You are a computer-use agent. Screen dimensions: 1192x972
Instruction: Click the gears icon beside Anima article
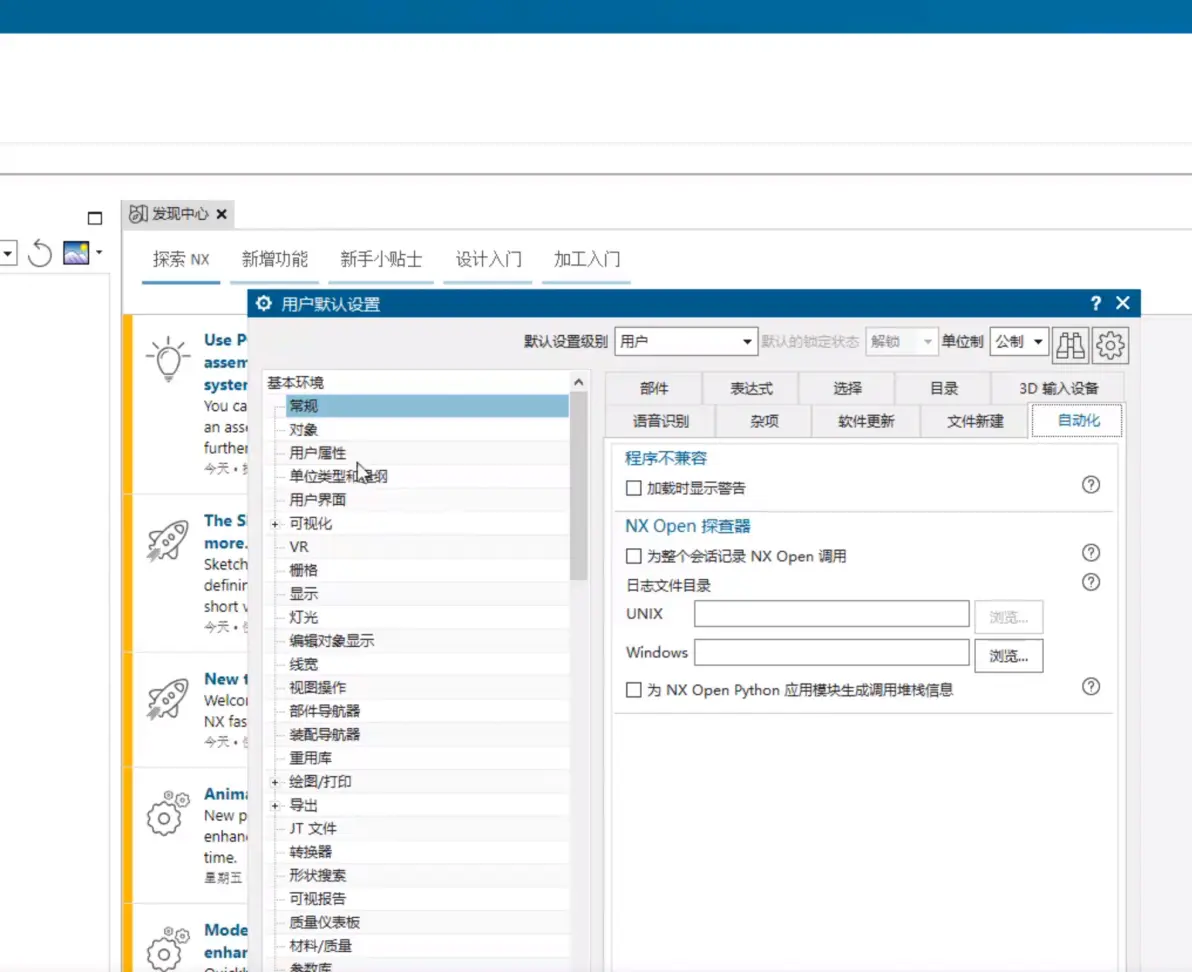[x=167, y=813]
